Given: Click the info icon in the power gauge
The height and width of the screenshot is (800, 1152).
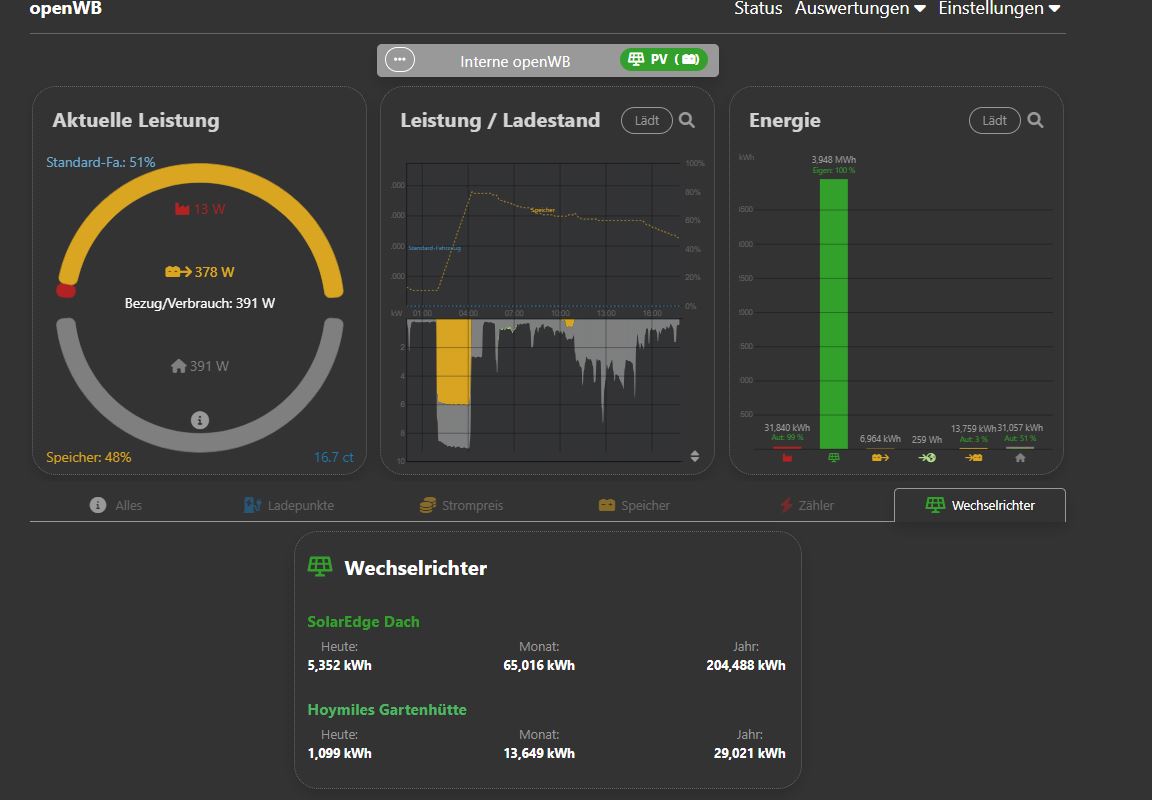Looking at the screenshot, I should (x=200, y=420).
